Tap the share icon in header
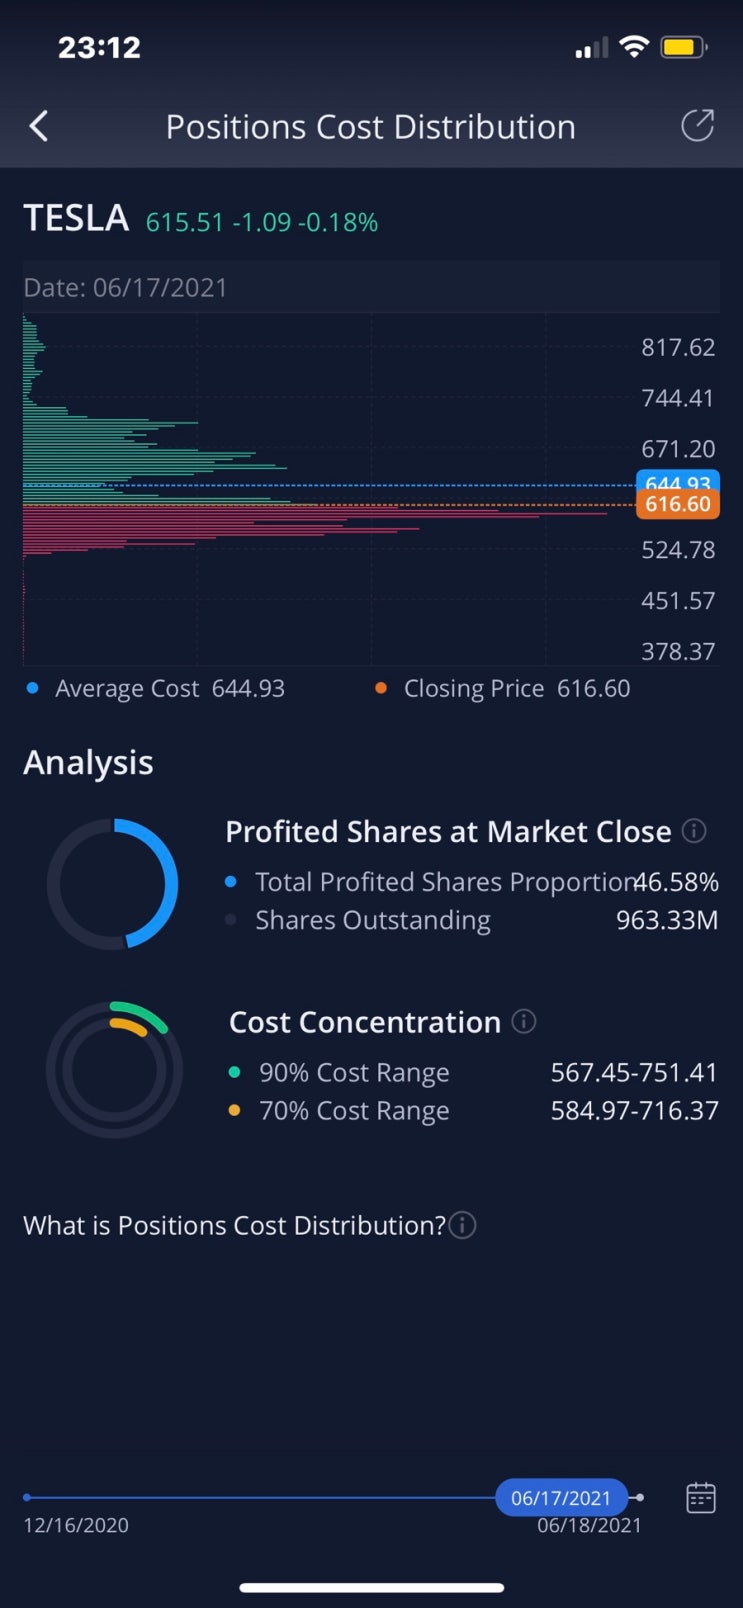This screenshot has width=743, height=1608. (697, 126)
